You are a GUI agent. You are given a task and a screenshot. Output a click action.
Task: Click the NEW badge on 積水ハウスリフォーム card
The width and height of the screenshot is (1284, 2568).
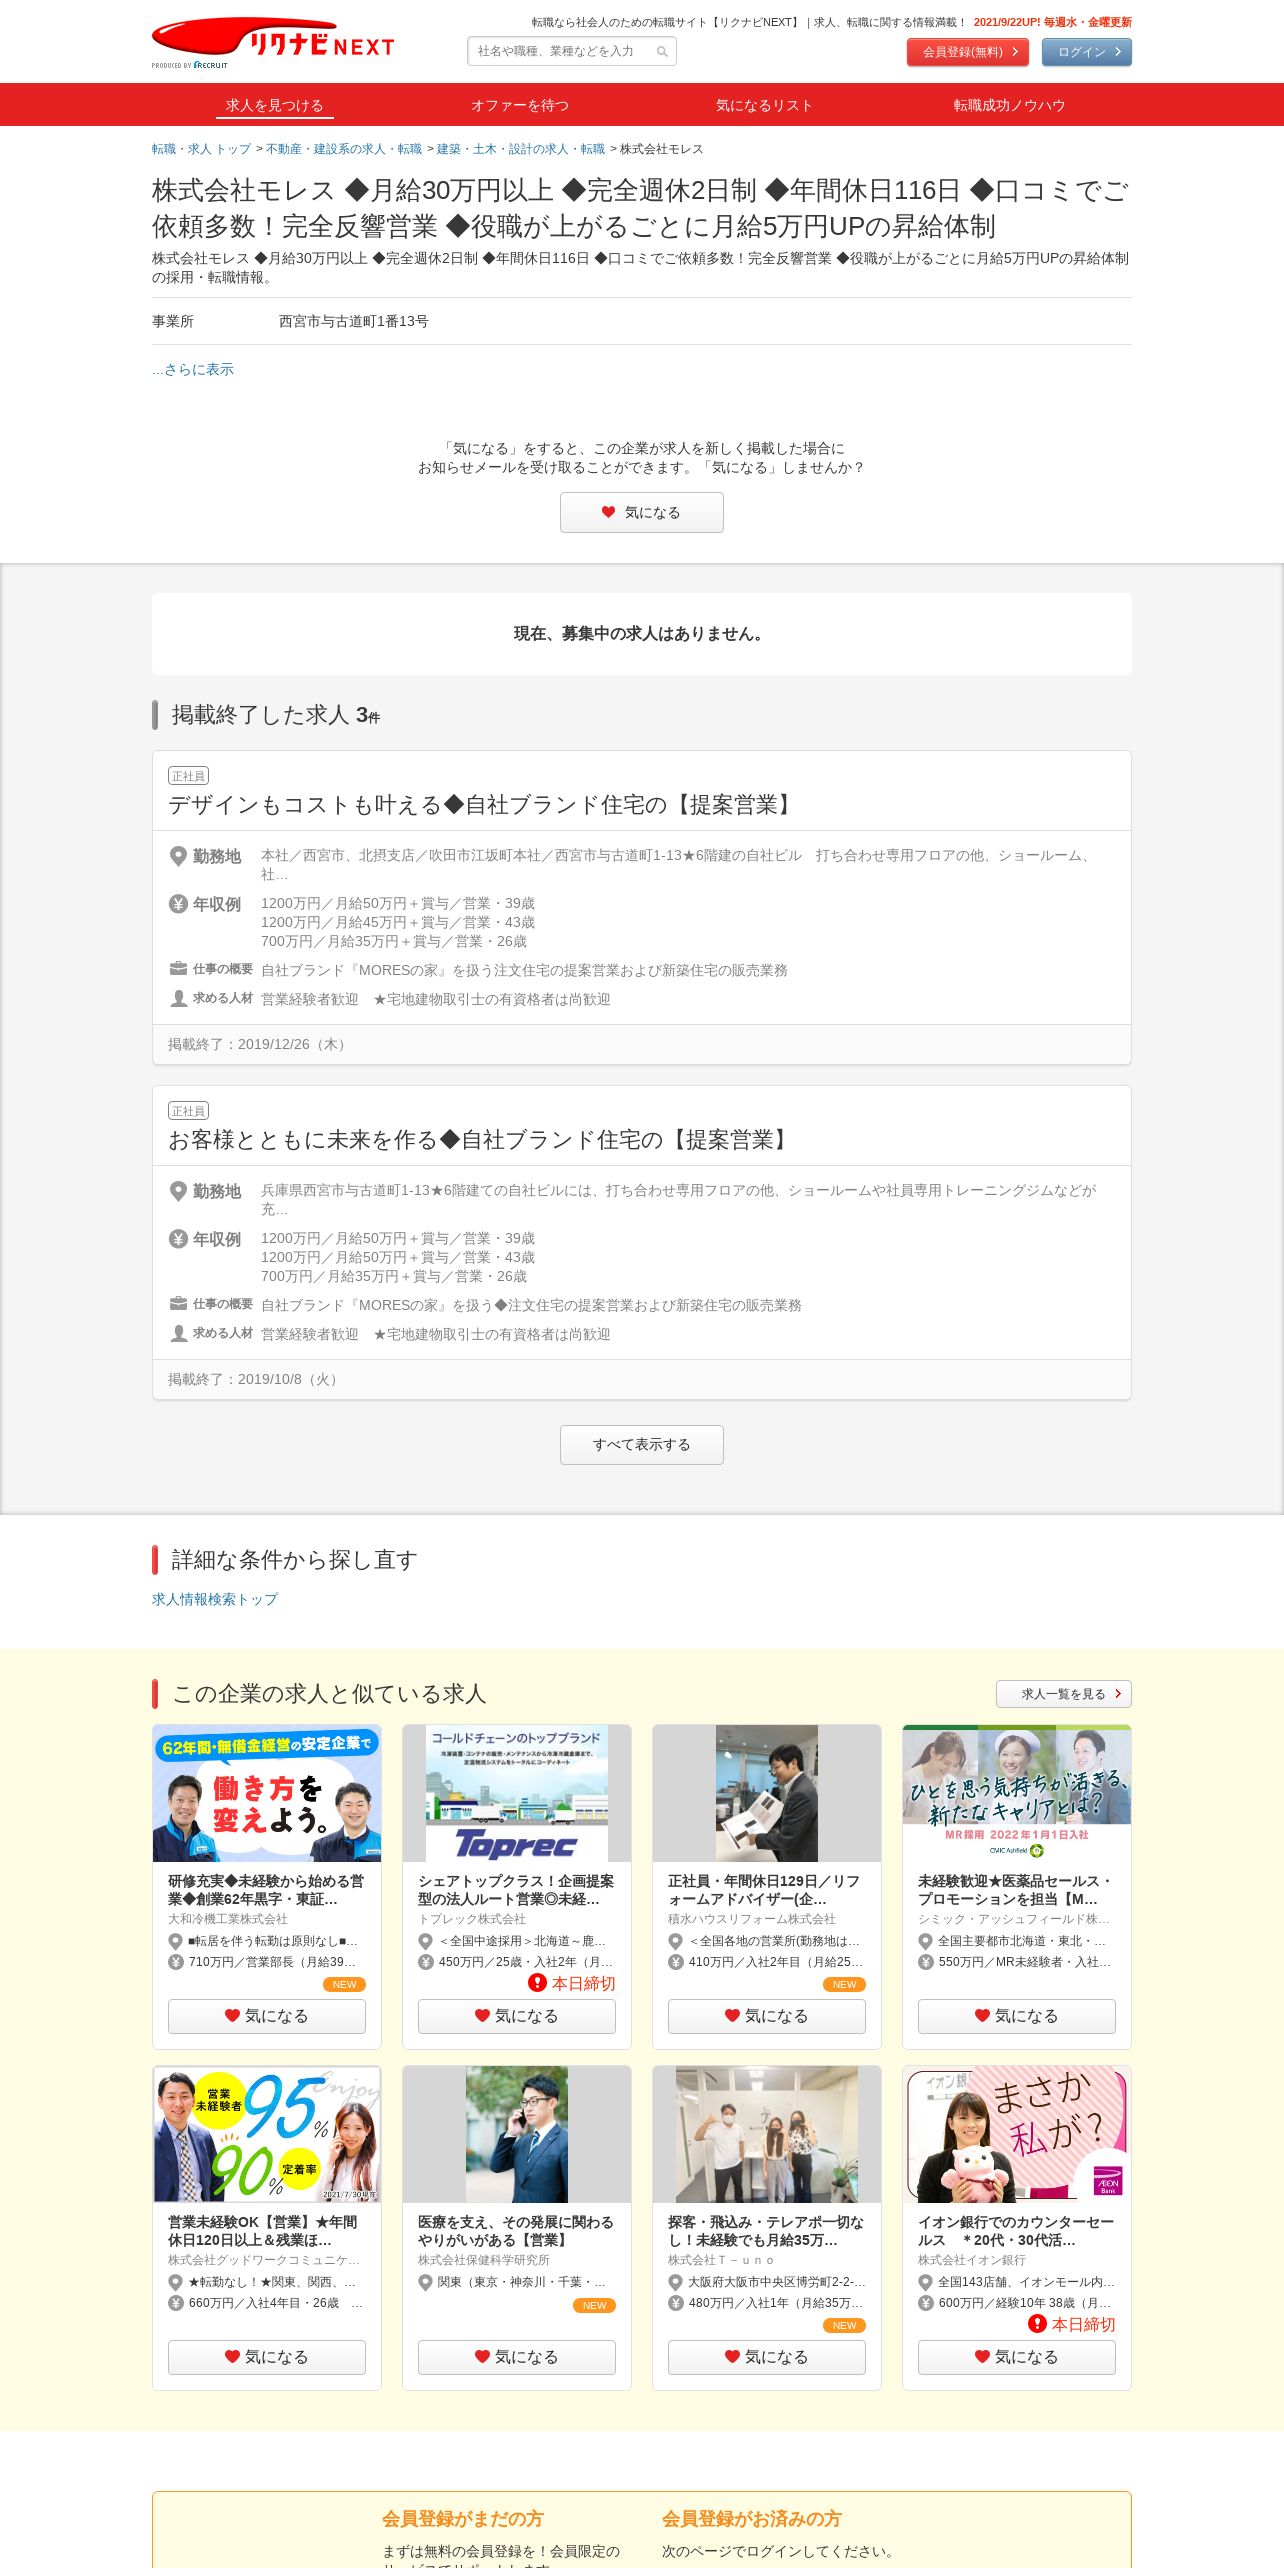844,1984
